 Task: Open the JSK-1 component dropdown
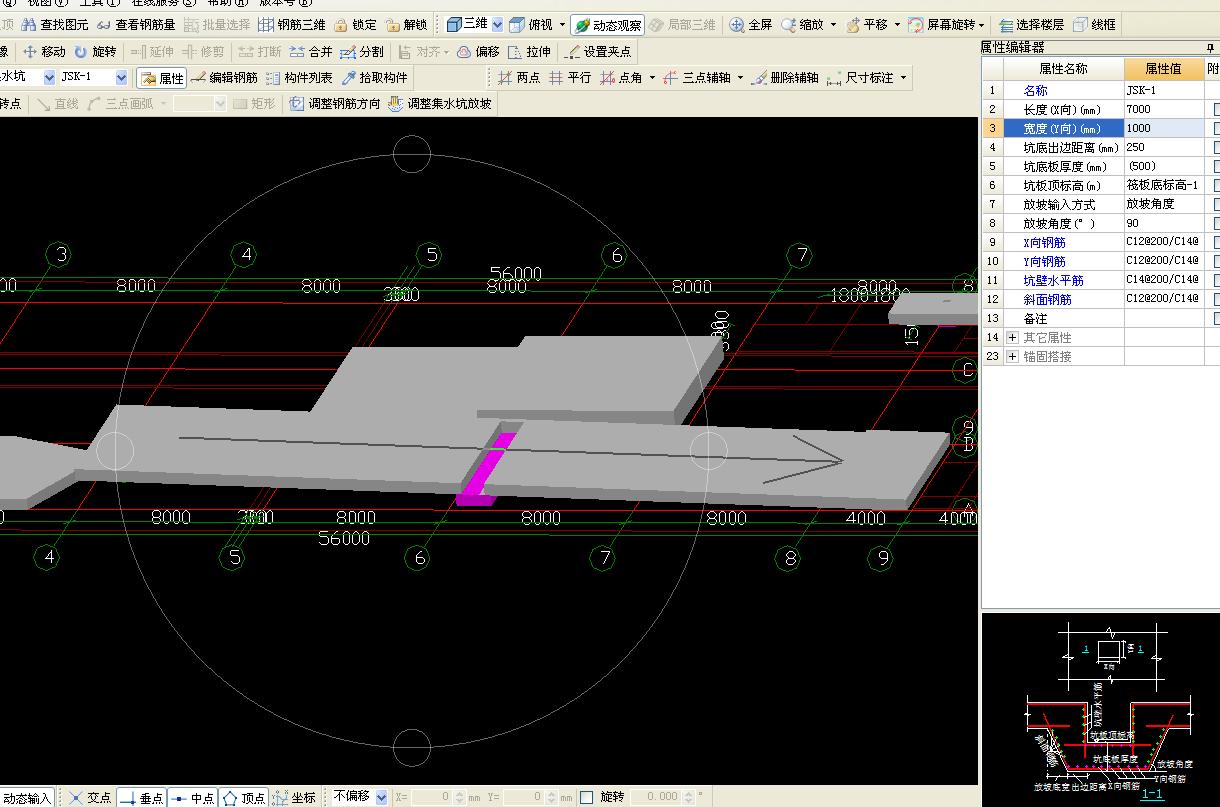click(121, 77)
